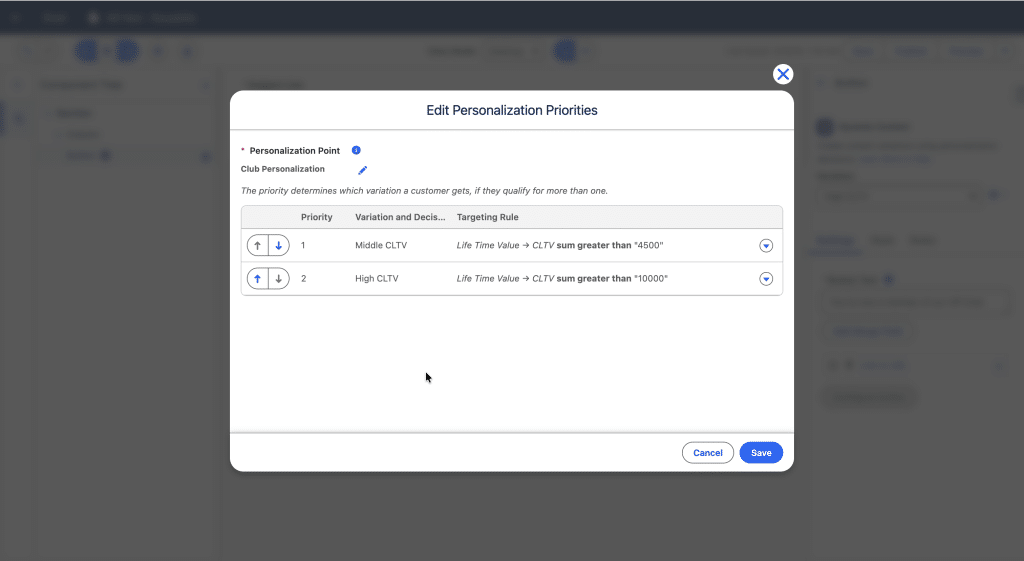Click the pencil icon beside Club Personalization
Viewport: 1024px width, 561px height.
(363, 170)
